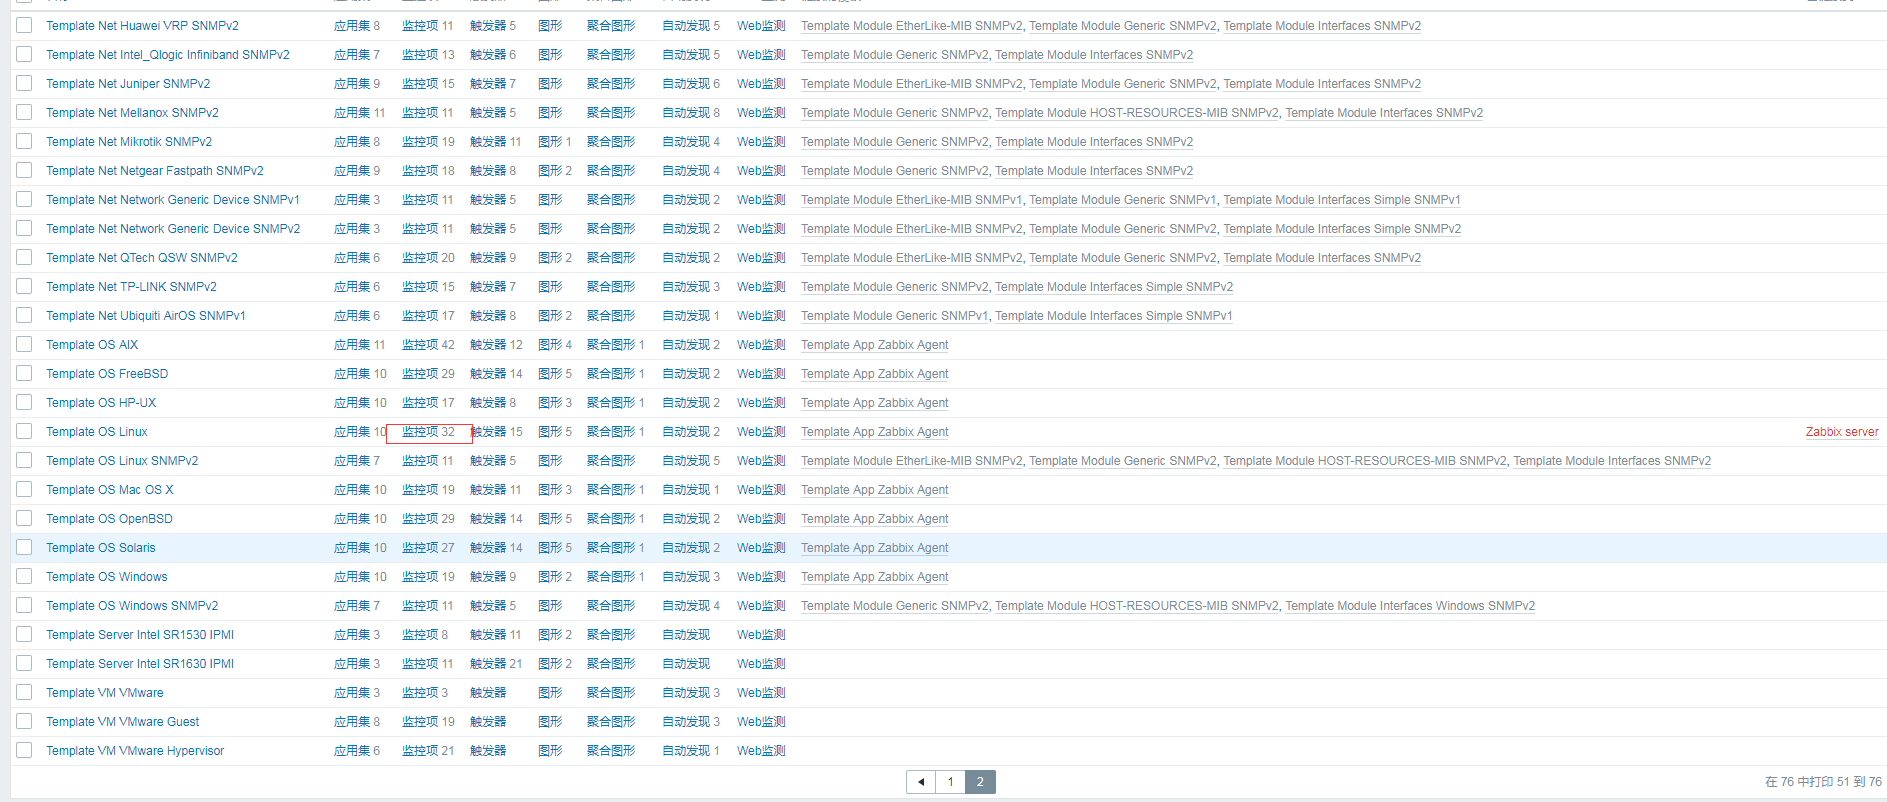Open Template Net Intel_Qlogic Infiniband SNMPv2
The height and width of the screenshot is (802, 1887).
coord(168,55)
